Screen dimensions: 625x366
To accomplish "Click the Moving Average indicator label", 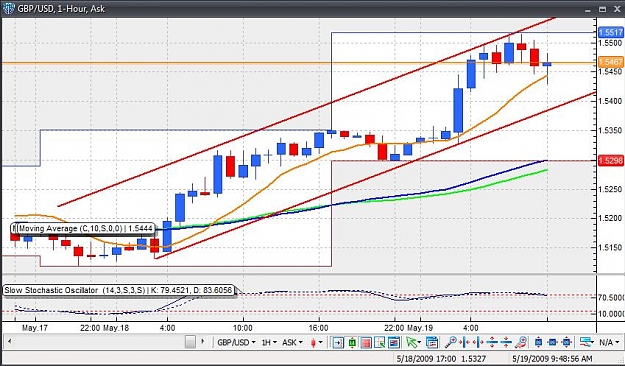I will [86, 228].
